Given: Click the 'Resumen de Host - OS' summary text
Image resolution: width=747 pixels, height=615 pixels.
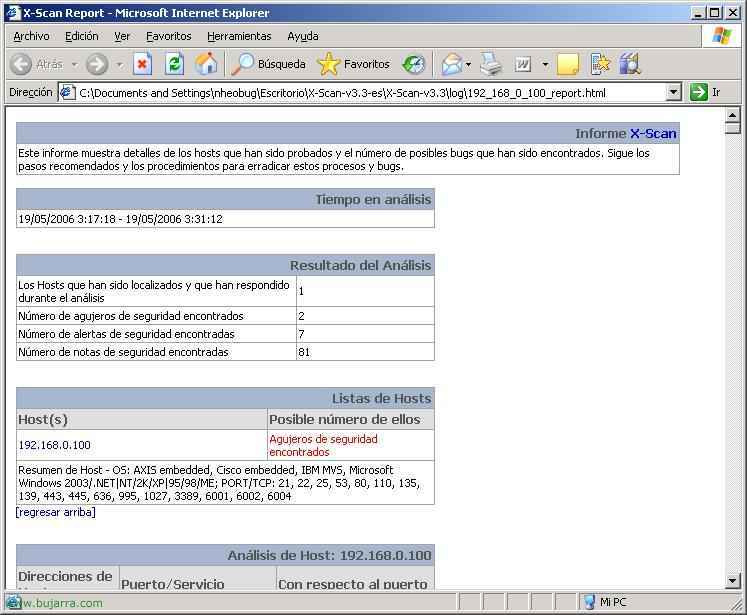Looking at the screenshot, I should click(x=225, y=483).
